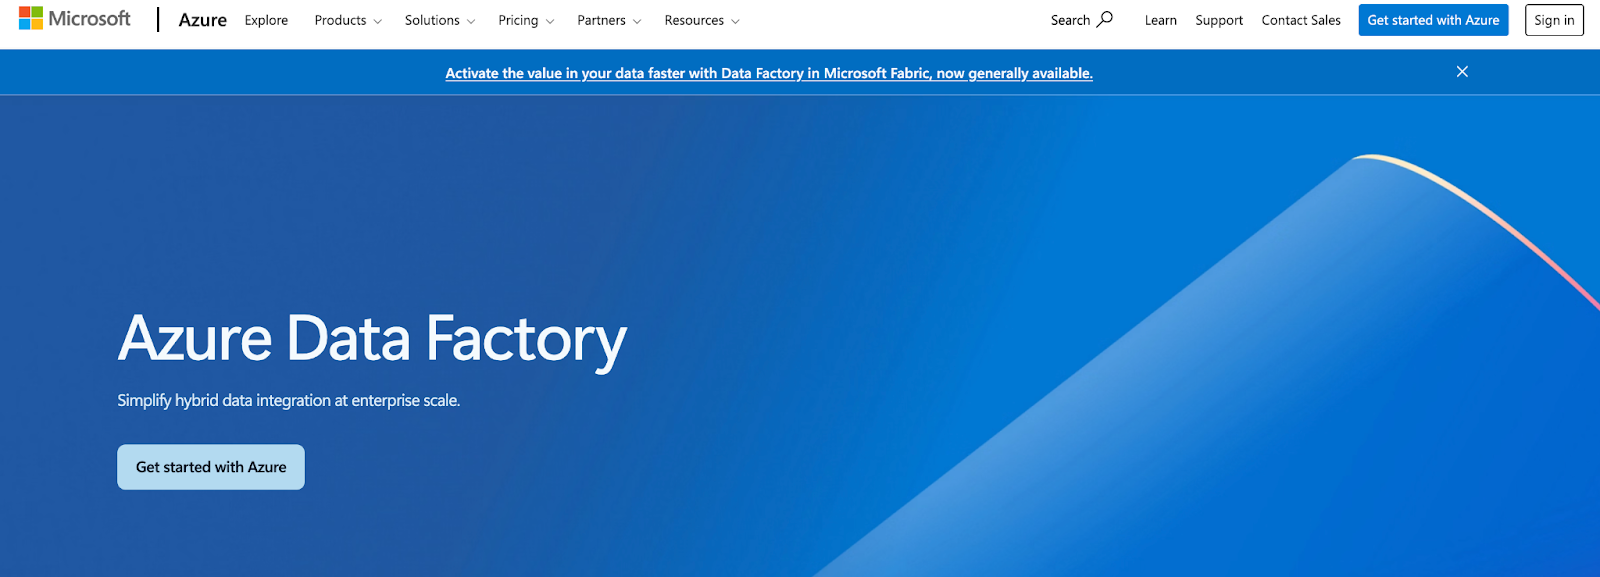The height and width of the screenshot is (577, 1600).
Task: Open the Learn link
Action: click(1160, 20)
